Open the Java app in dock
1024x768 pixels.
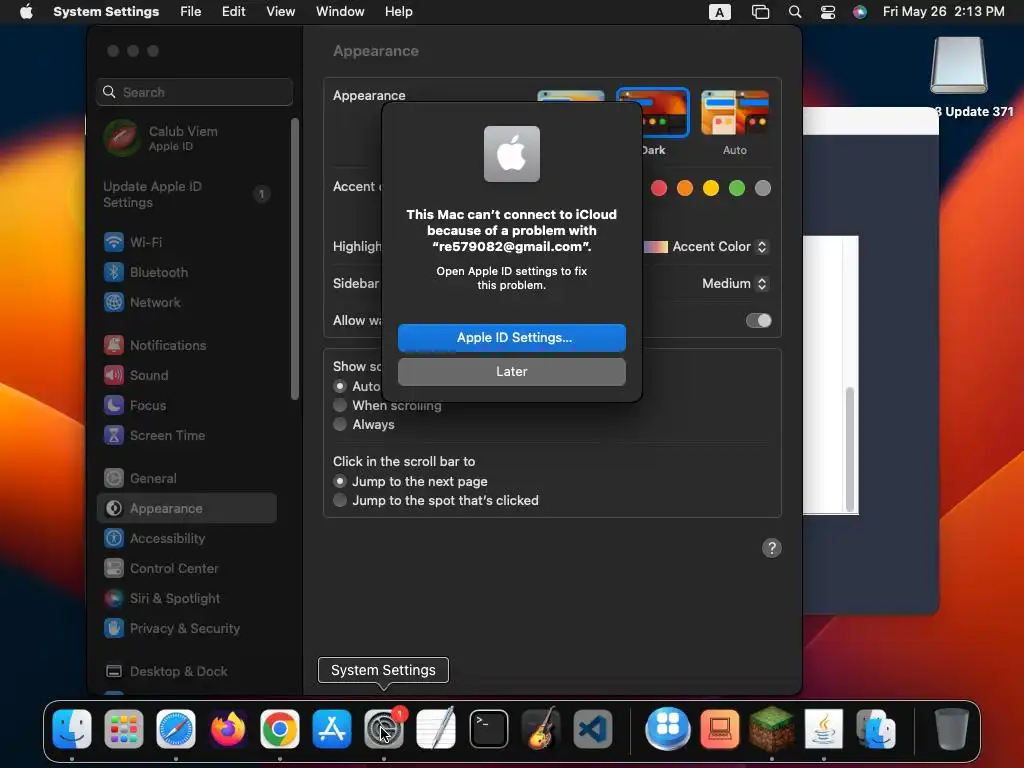(824, 728)
